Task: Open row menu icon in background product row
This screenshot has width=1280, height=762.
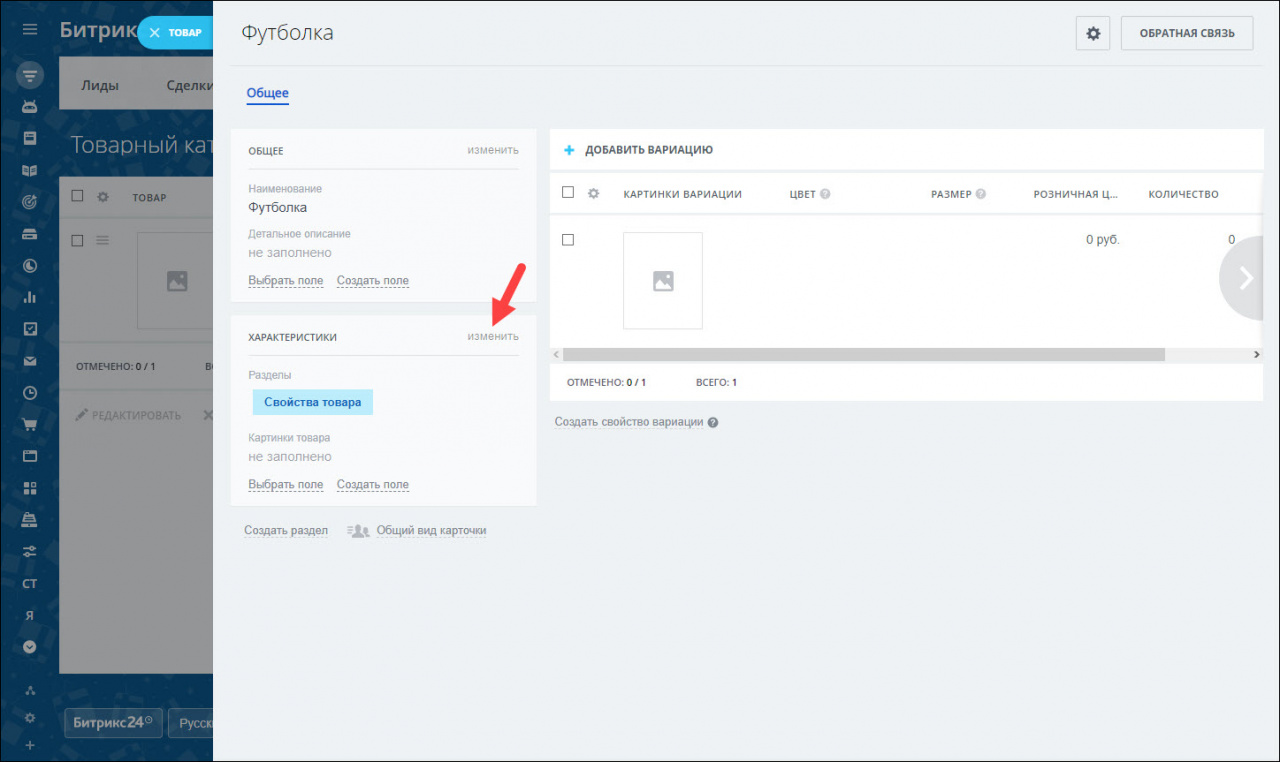Action: (x=102, y=240)
